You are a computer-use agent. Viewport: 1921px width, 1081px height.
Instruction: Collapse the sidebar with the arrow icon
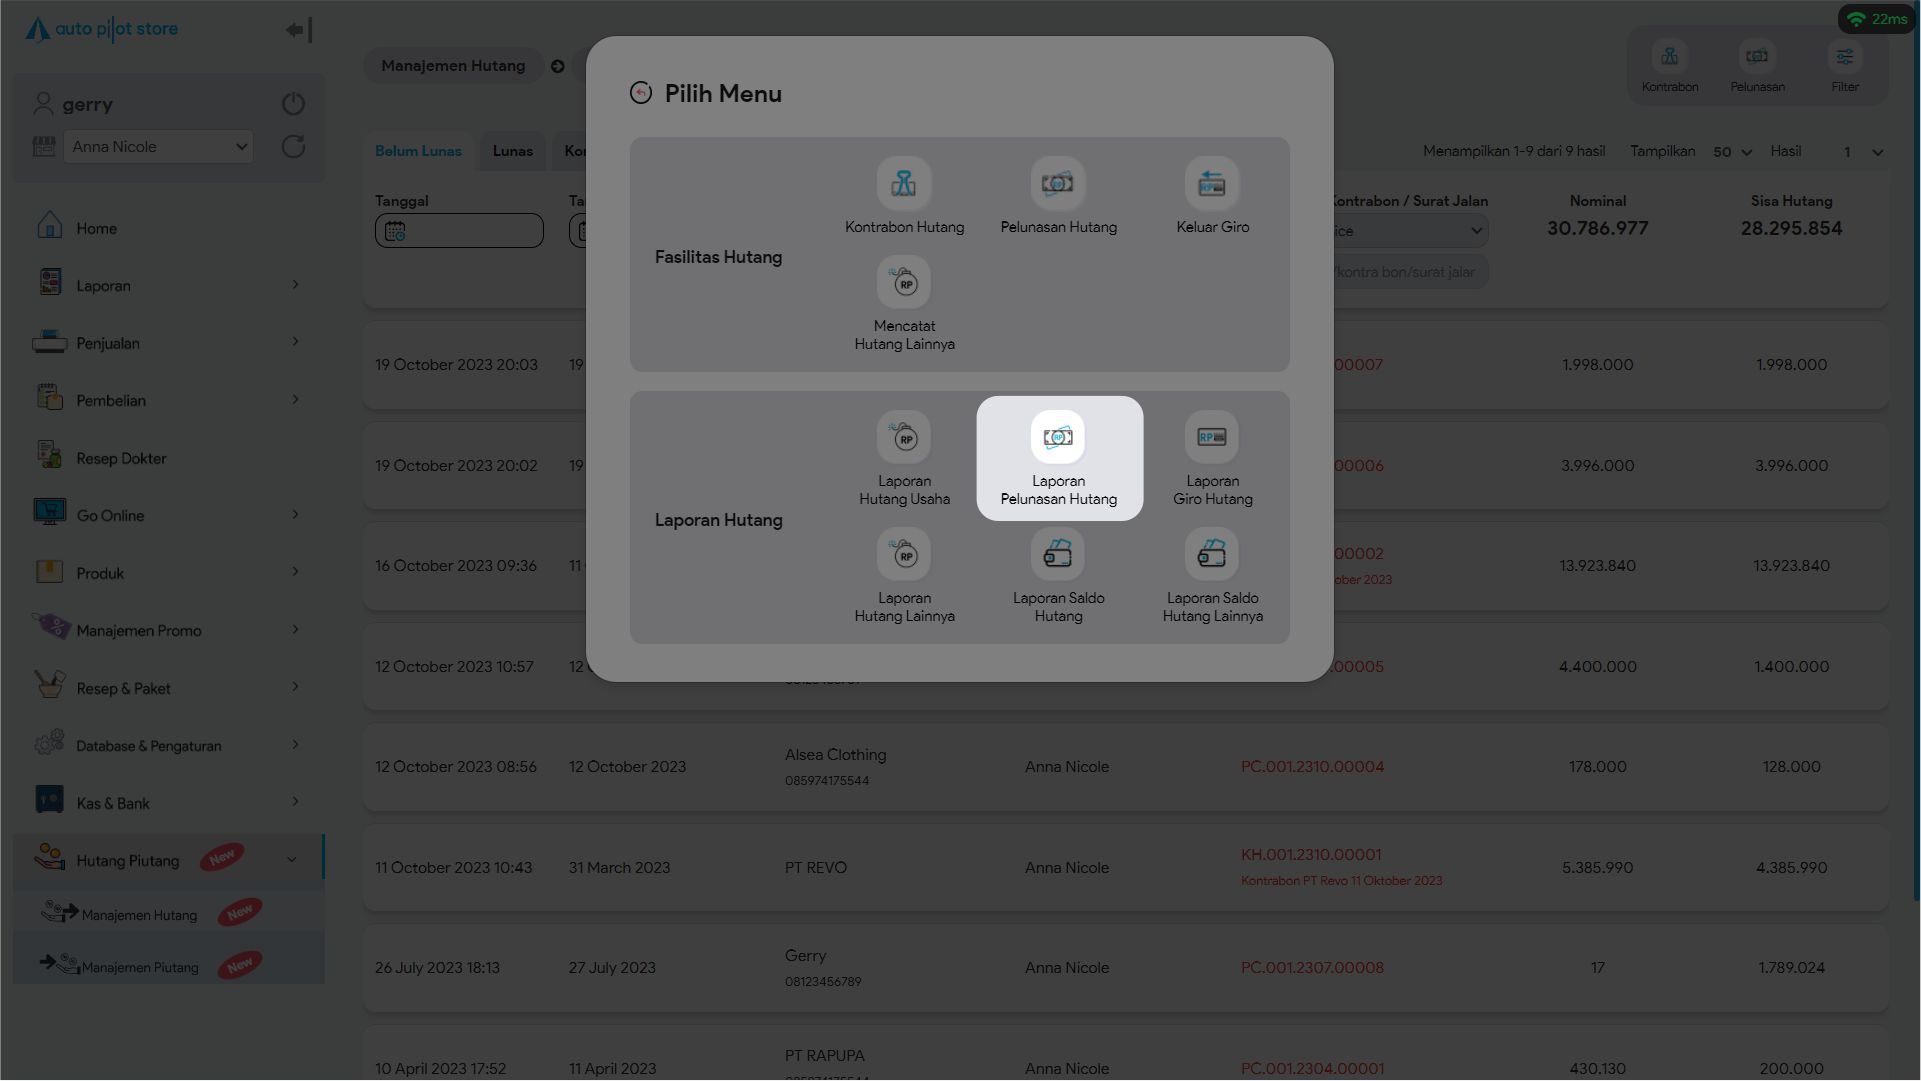[298, 30]
